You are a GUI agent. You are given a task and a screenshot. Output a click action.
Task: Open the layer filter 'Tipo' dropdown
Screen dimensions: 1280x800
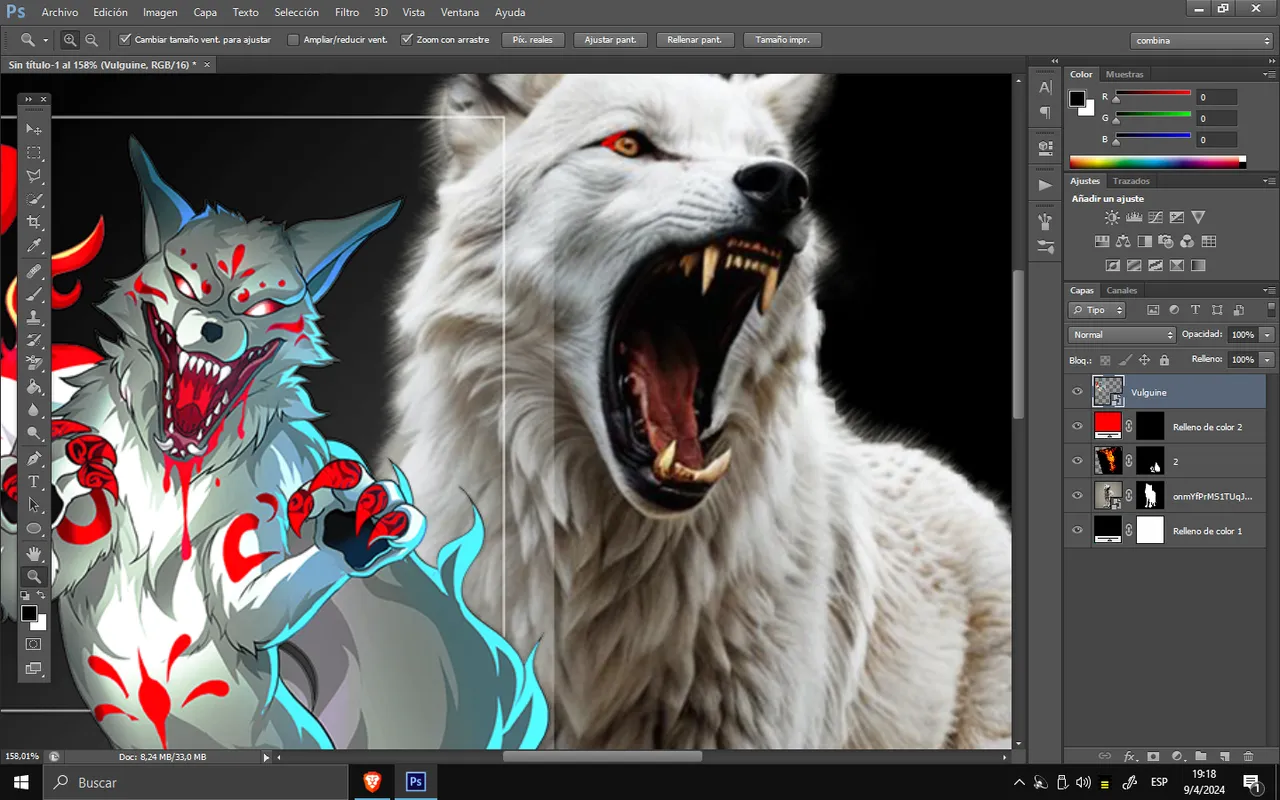(x=1097, y=310)
